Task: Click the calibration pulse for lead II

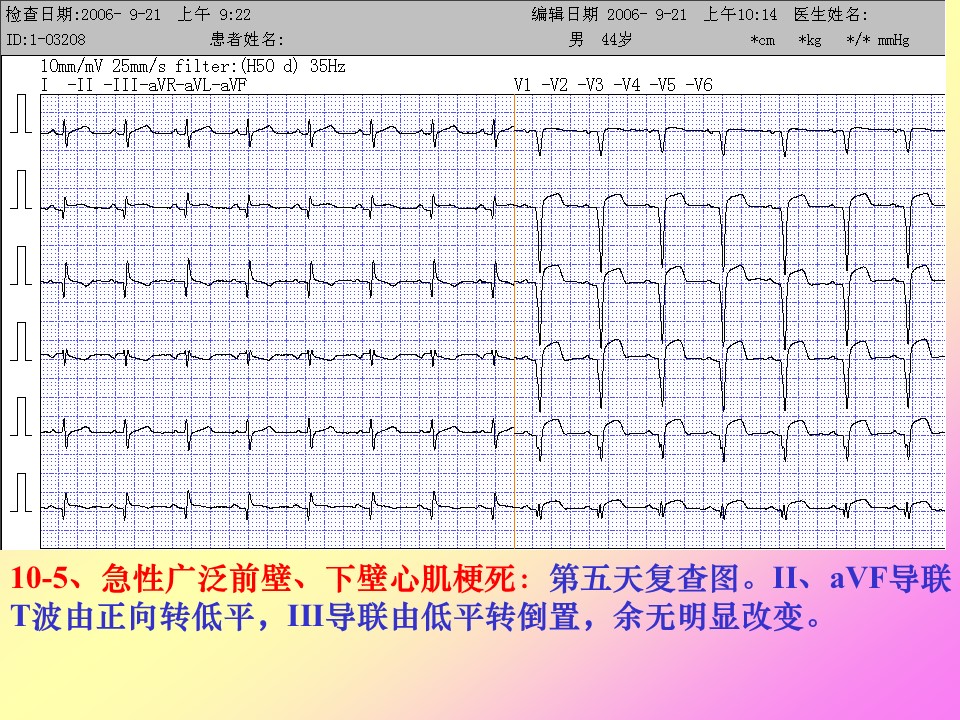Action: click(x=21, y=190)
